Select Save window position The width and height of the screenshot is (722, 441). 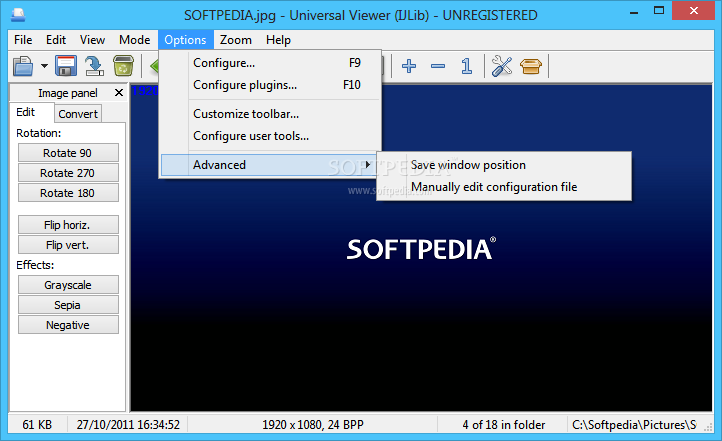click(x=504, y=165)
